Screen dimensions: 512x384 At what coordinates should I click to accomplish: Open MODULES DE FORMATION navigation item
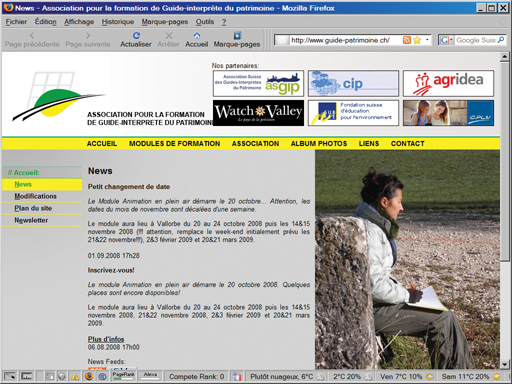pos(175,144)
